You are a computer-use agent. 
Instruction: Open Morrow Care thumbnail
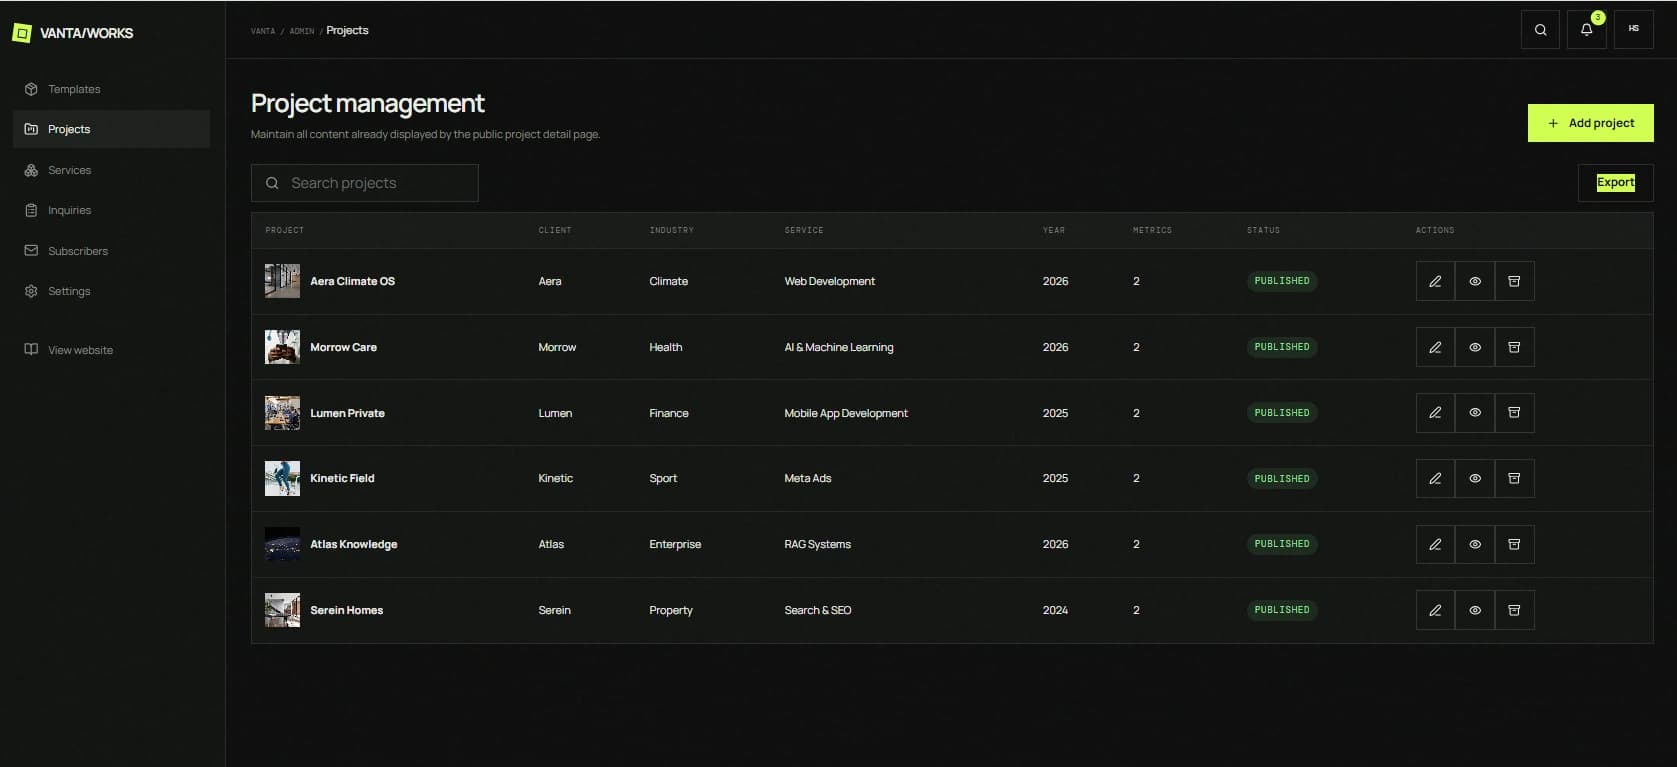coord(282,347)
